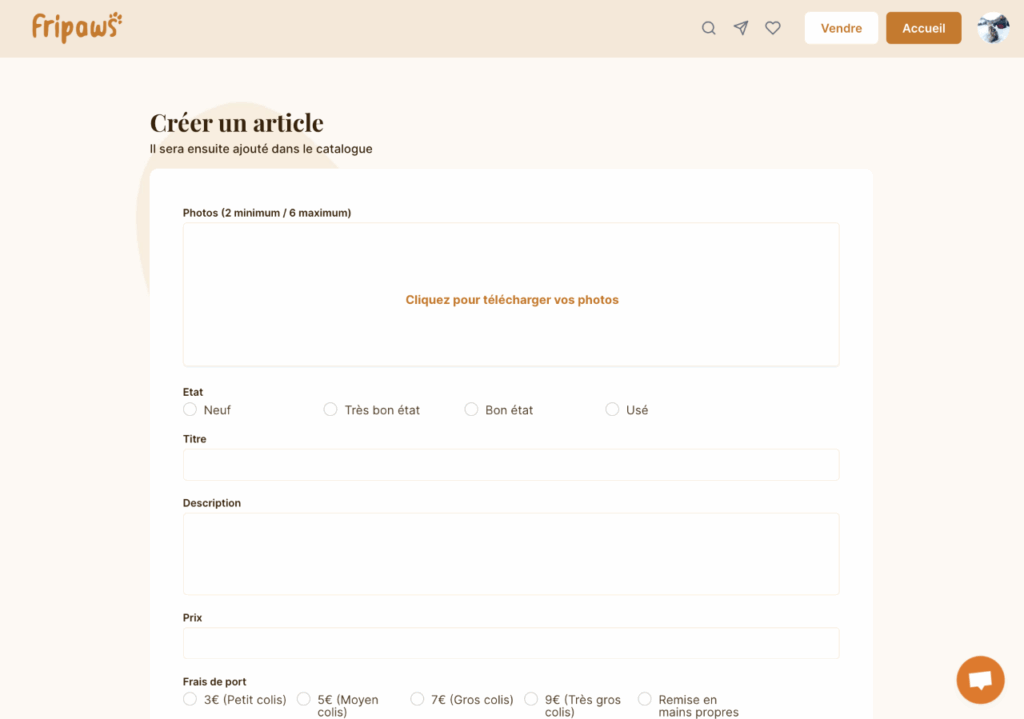Viewport: 1024px width, 719px height.
Task: Select 7€ Gros colis shipping
Action: pyautogui.click(x=417, y=699)
